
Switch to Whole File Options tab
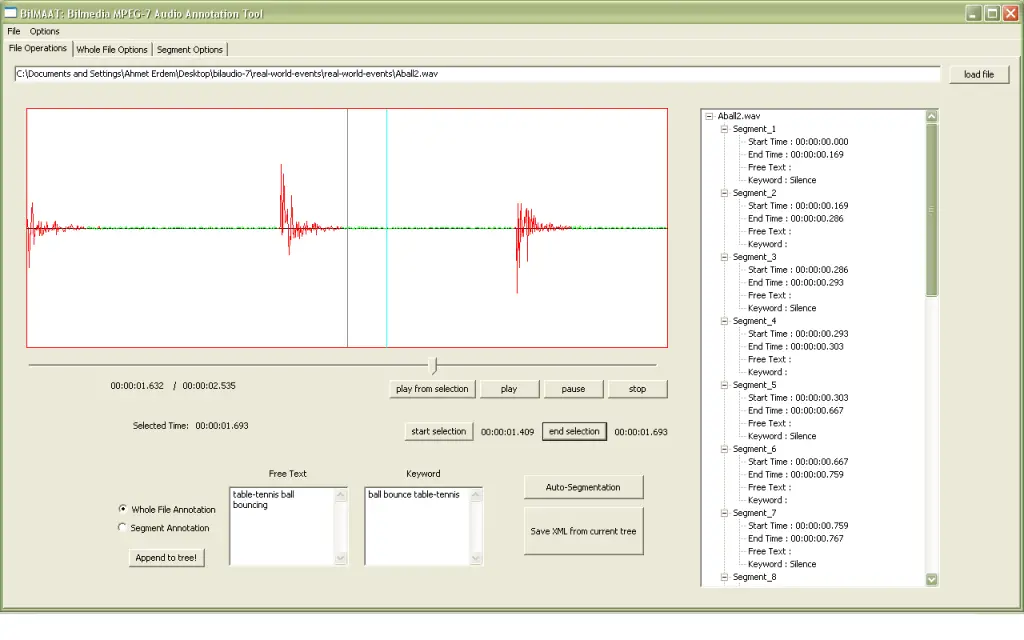[x=112, y=49]
